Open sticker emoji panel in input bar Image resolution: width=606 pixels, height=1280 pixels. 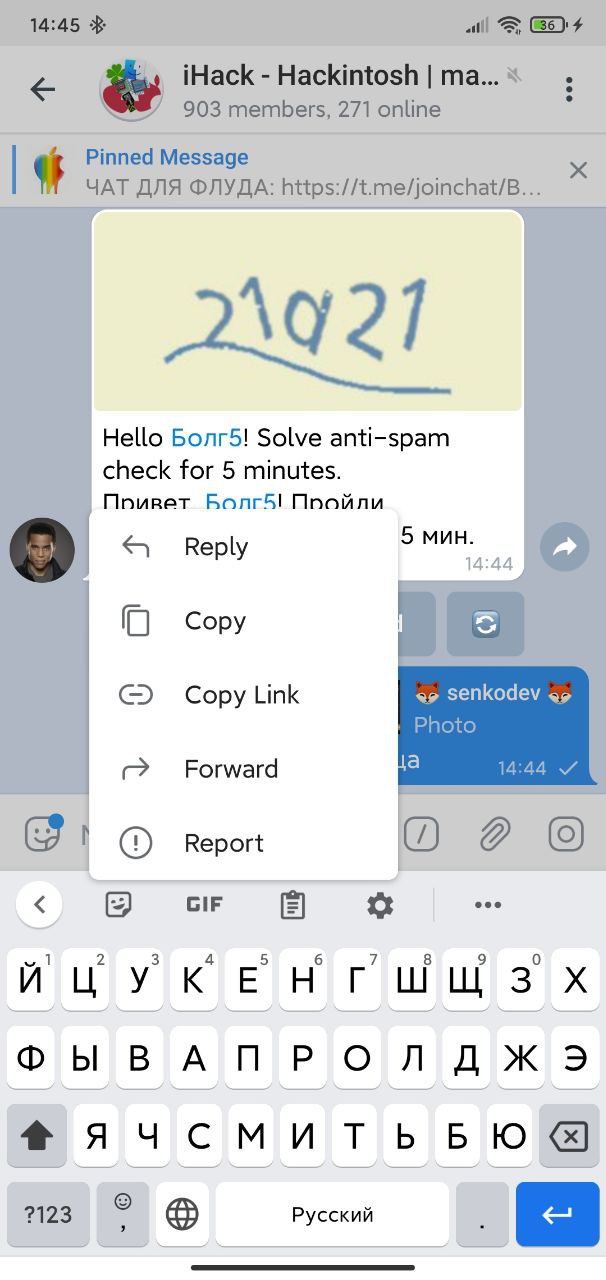[43, 833]
